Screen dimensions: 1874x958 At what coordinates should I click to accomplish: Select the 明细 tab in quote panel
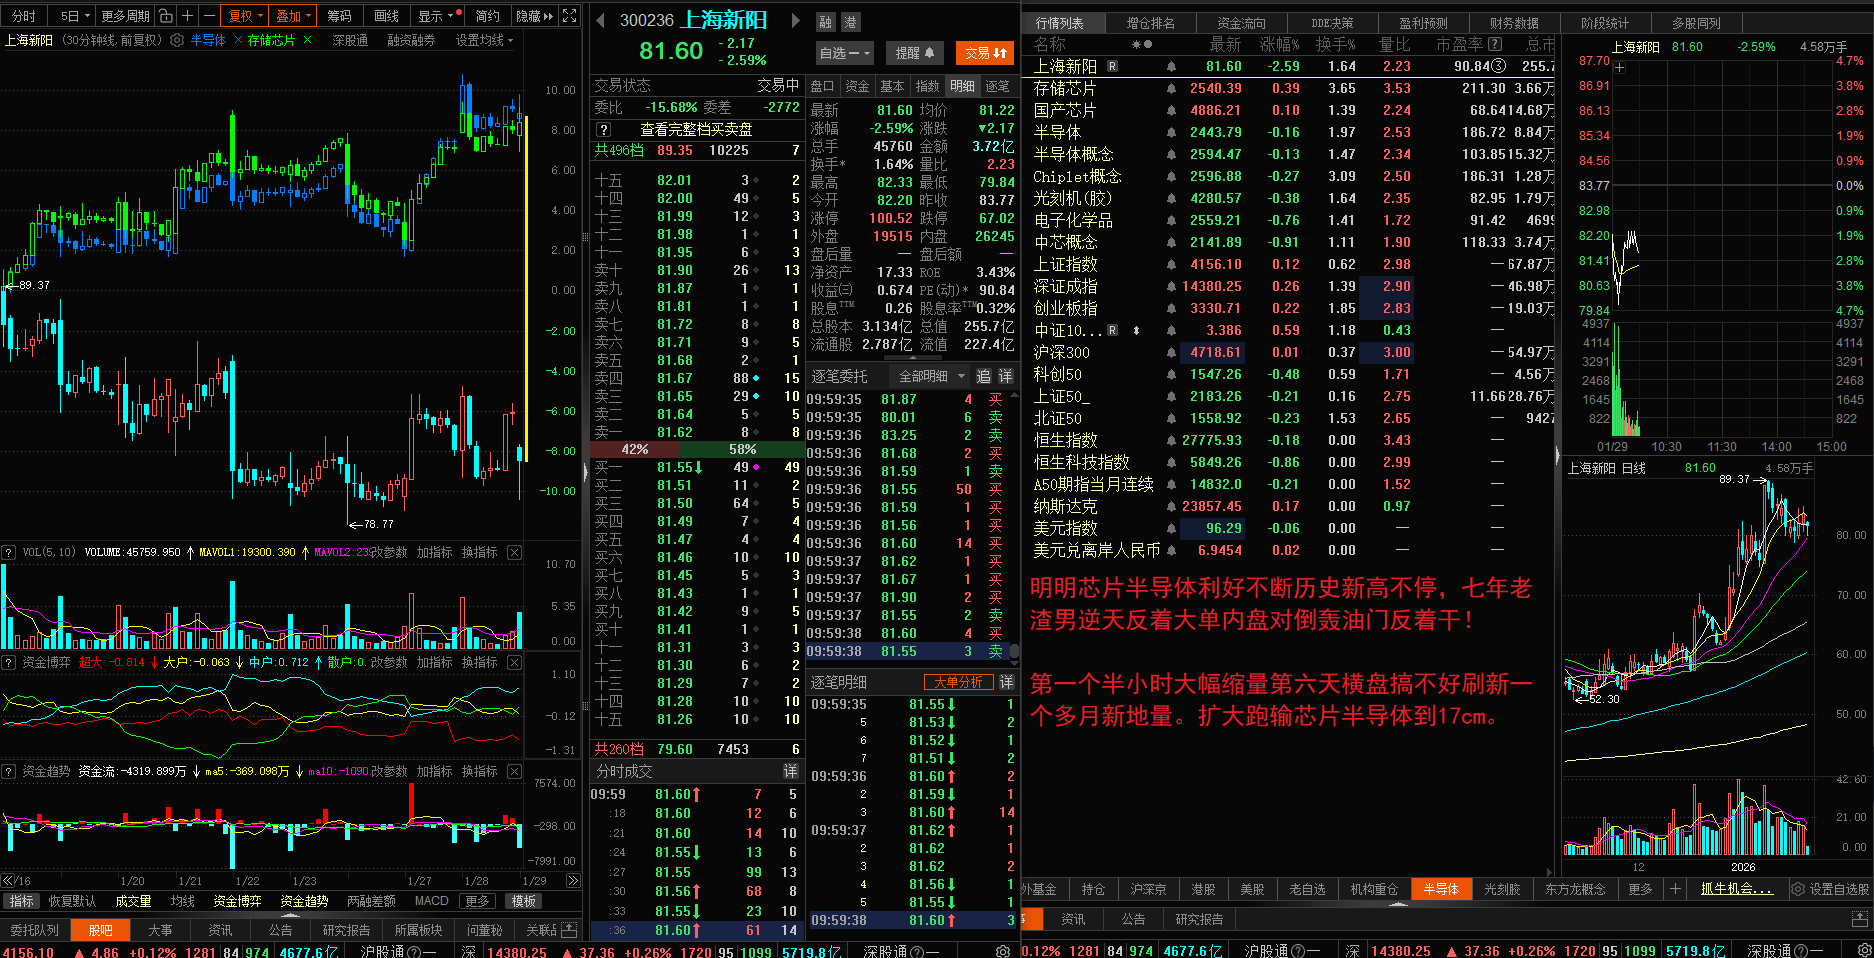(962, 86)
